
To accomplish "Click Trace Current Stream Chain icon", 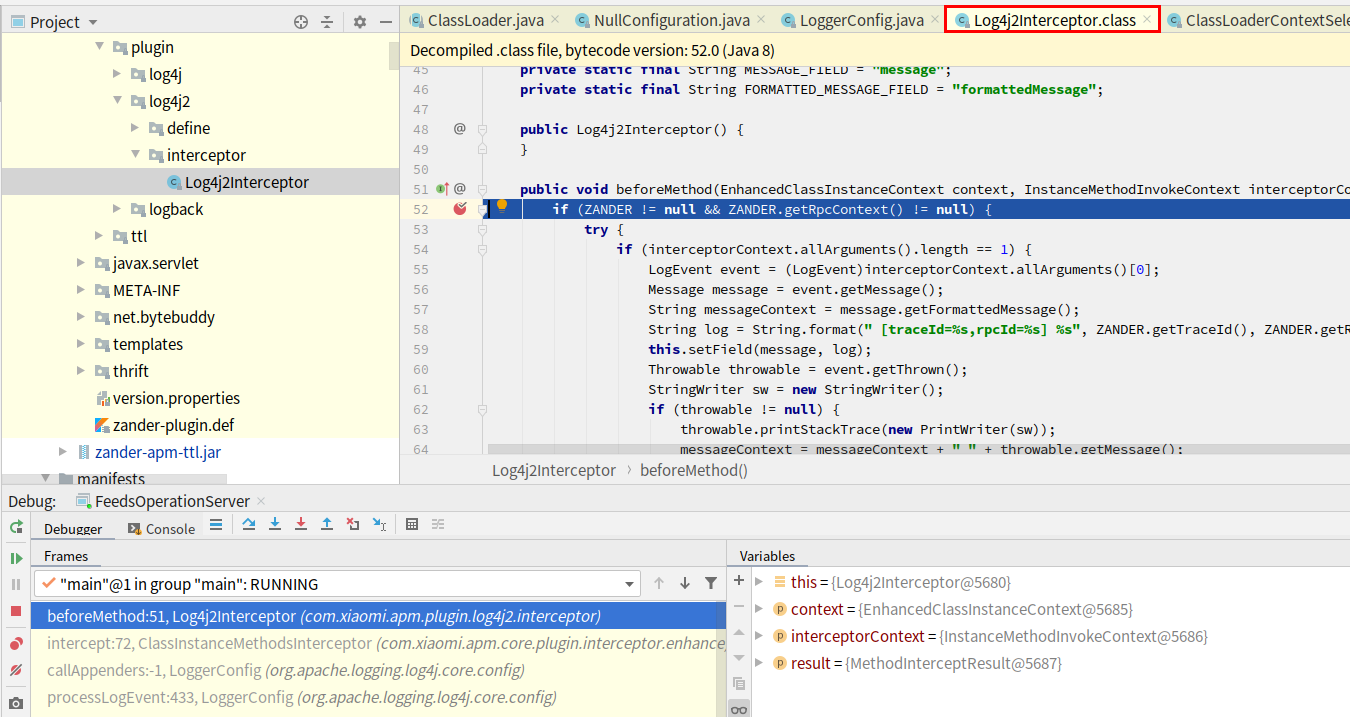I will (438, 524).
